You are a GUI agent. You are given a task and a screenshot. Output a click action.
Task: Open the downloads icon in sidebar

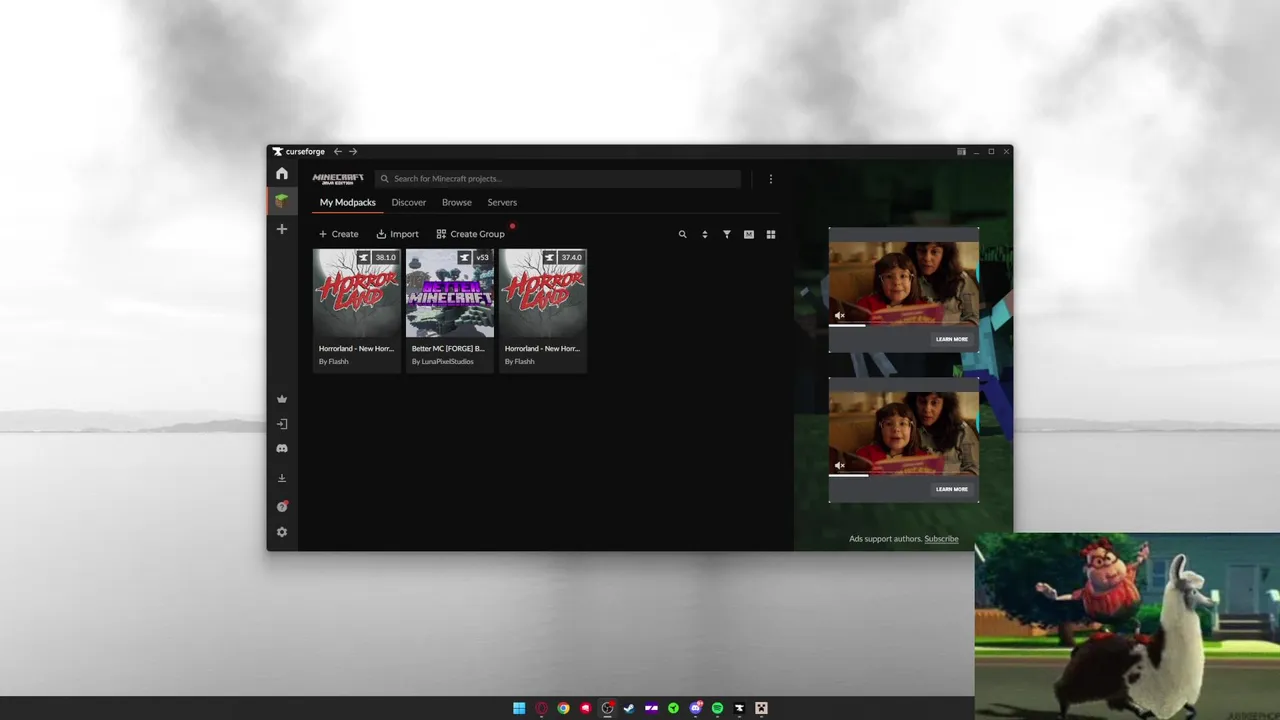point(282,479)
